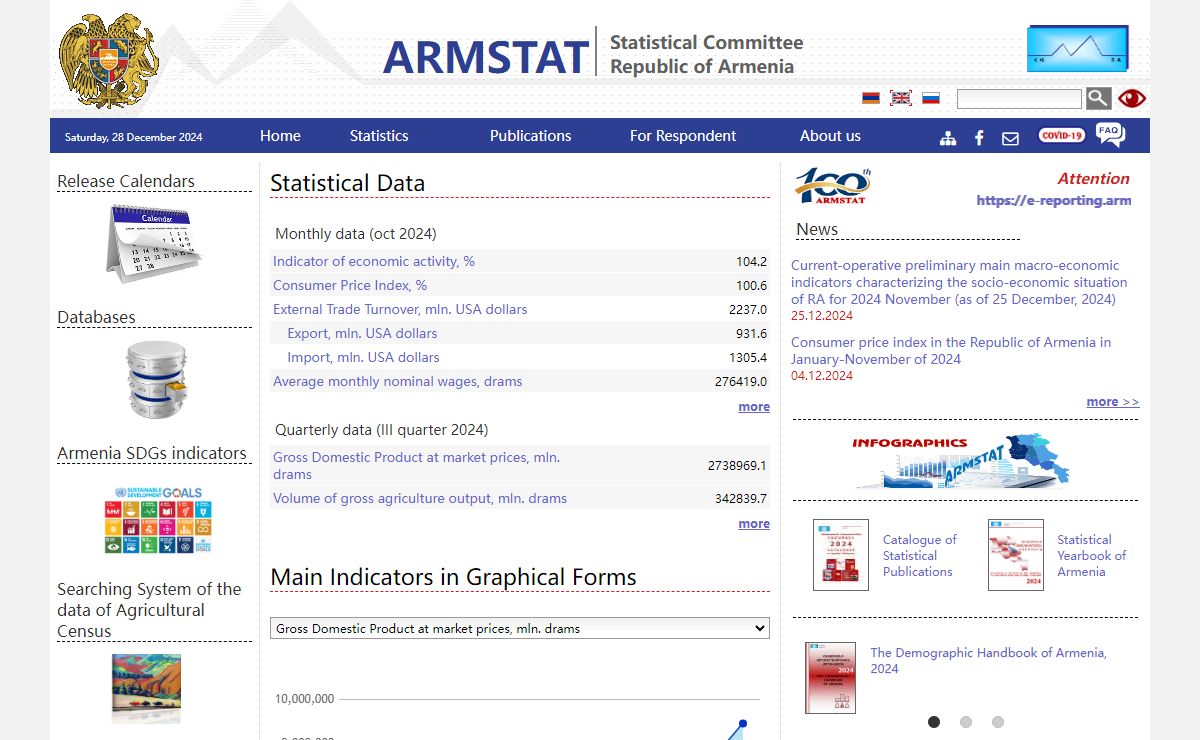The image size is (1200, 740).
Task: Click the COVID-19 badge
Action: coord(1061,136)
